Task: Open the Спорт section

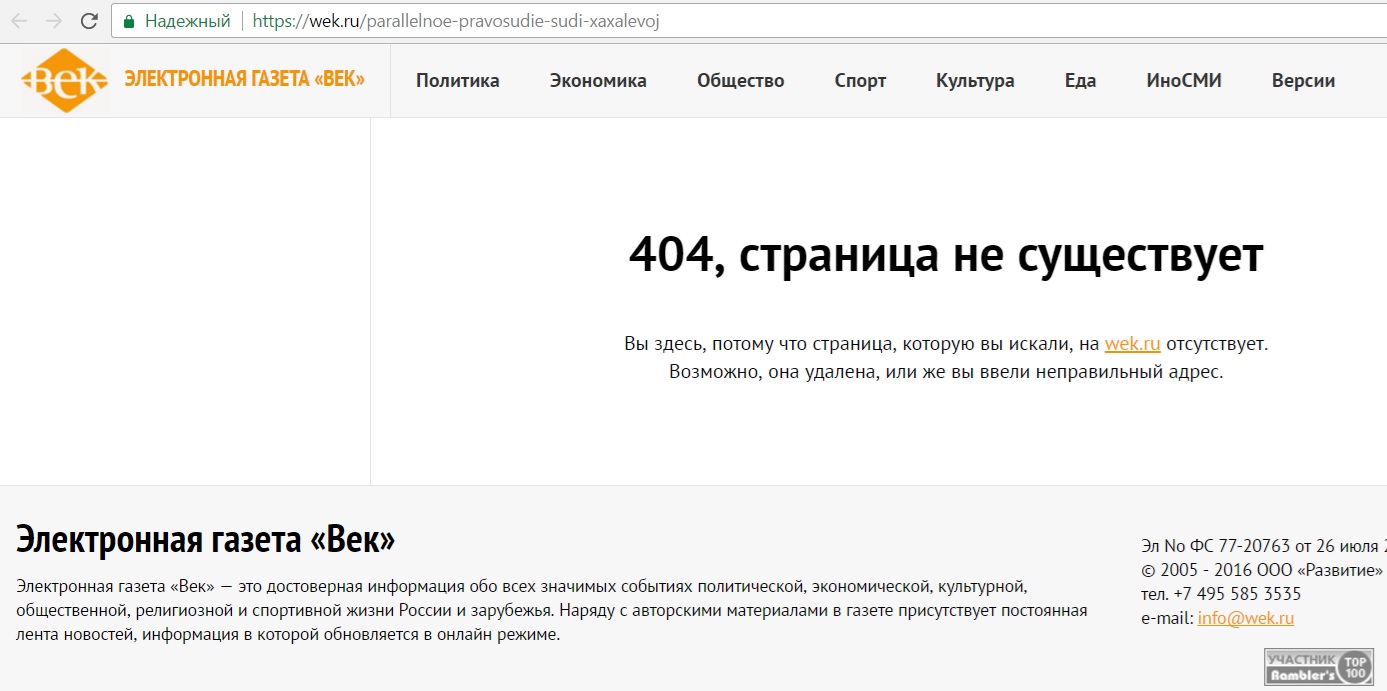Action: click(860, 81)
